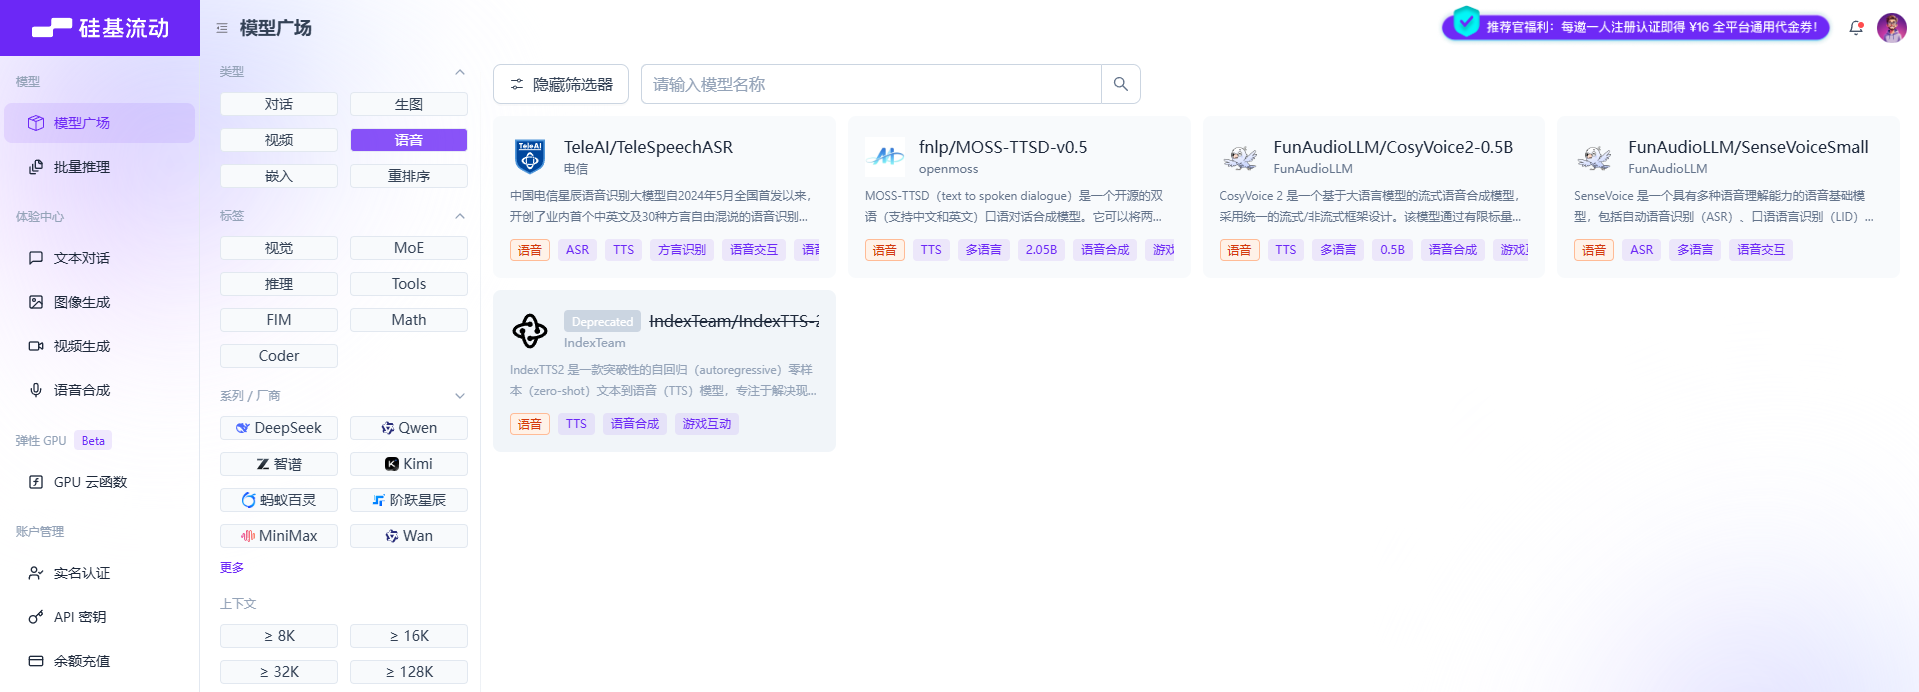Click the CosyVoice2 model logo icon
1919x692 pixels.
tap(1240, 157)
